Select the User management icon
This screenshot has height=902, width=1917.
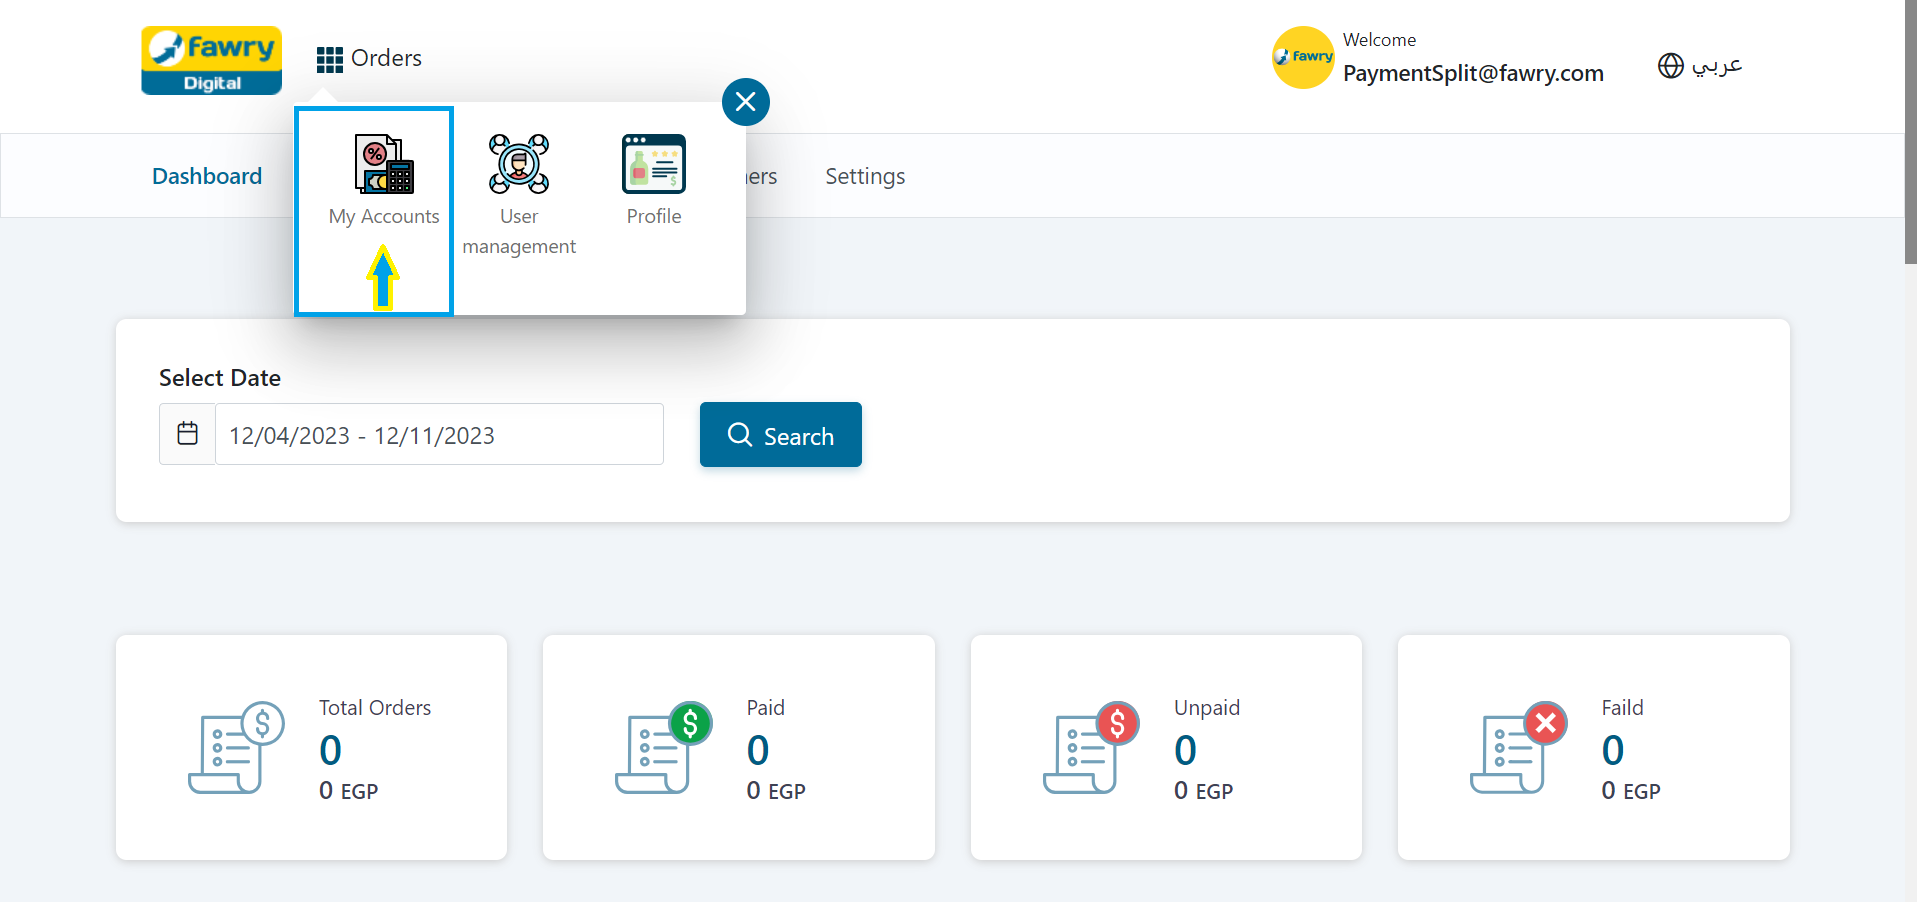point(519,164)
